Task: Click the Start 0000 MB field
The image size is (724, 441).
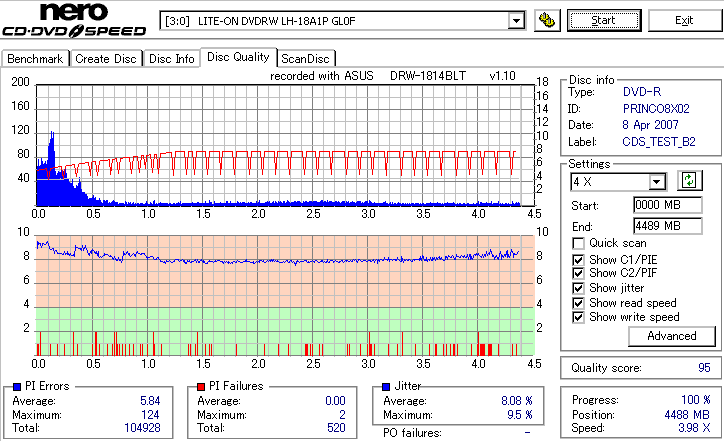Action: point(668,205)
